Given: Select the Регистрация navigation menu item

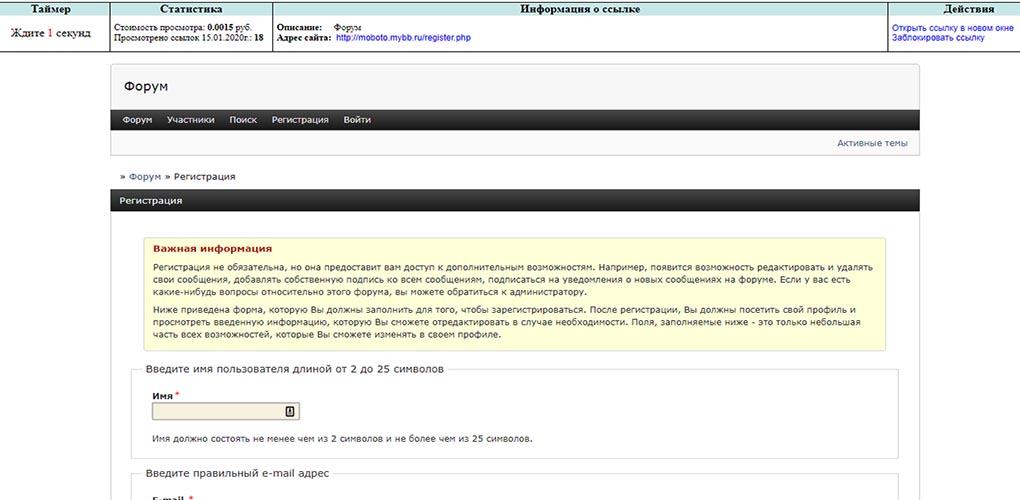Looking at the screenshot, I should pyautogui.click(x=300, y=120).
